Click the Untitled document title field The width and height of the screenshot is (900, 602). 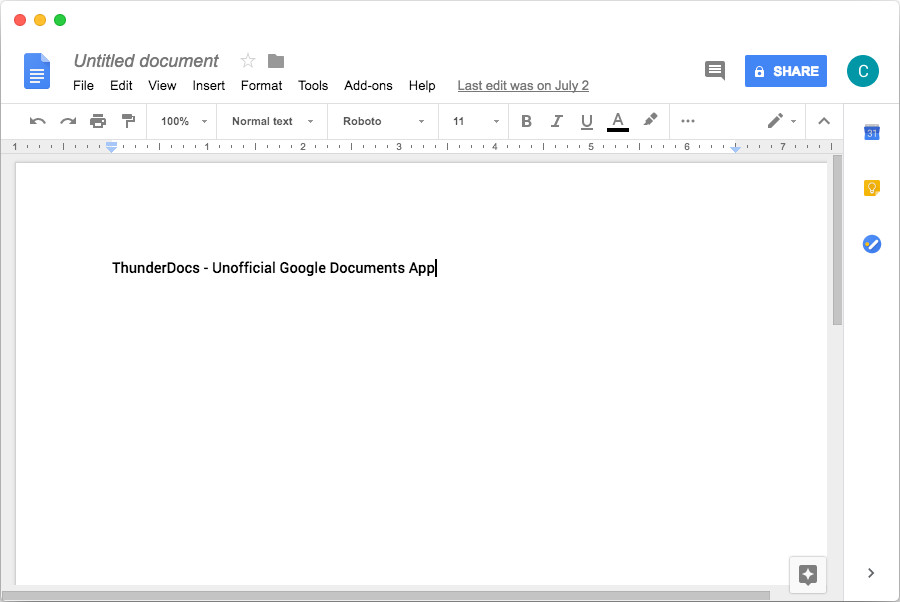146,61
